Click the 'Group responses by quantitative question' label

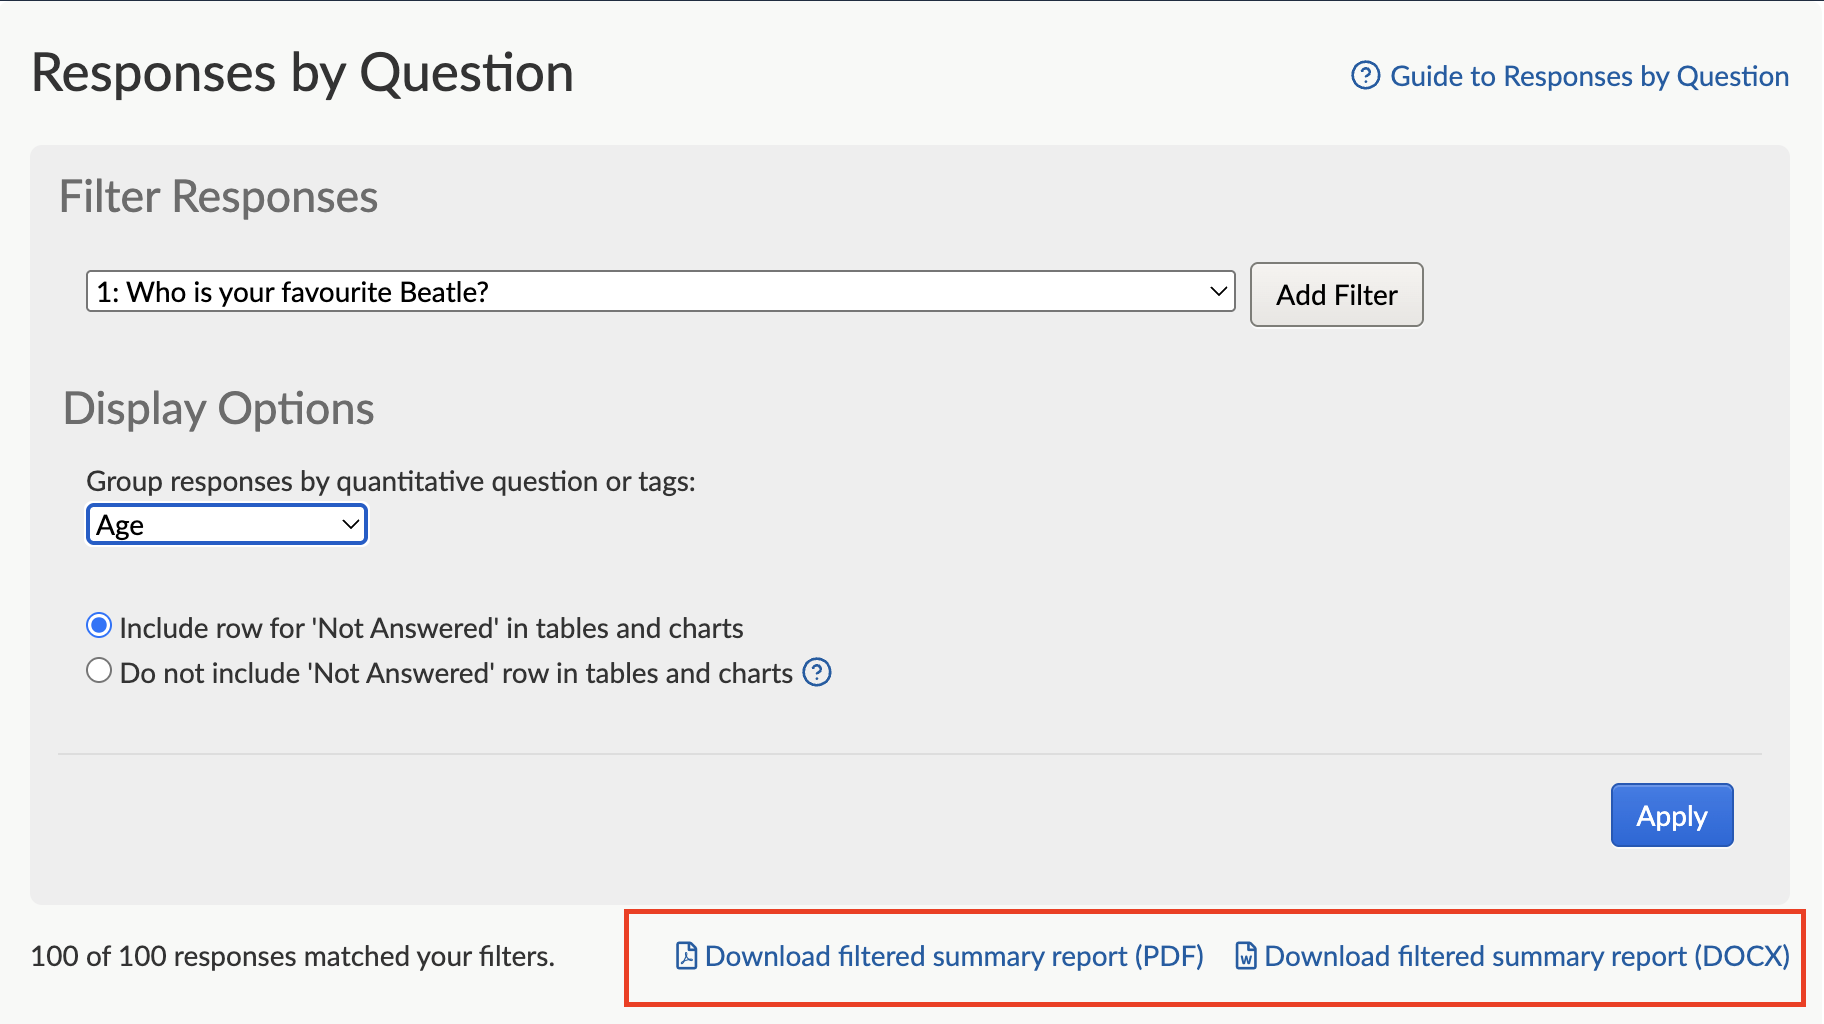(391, 481)
